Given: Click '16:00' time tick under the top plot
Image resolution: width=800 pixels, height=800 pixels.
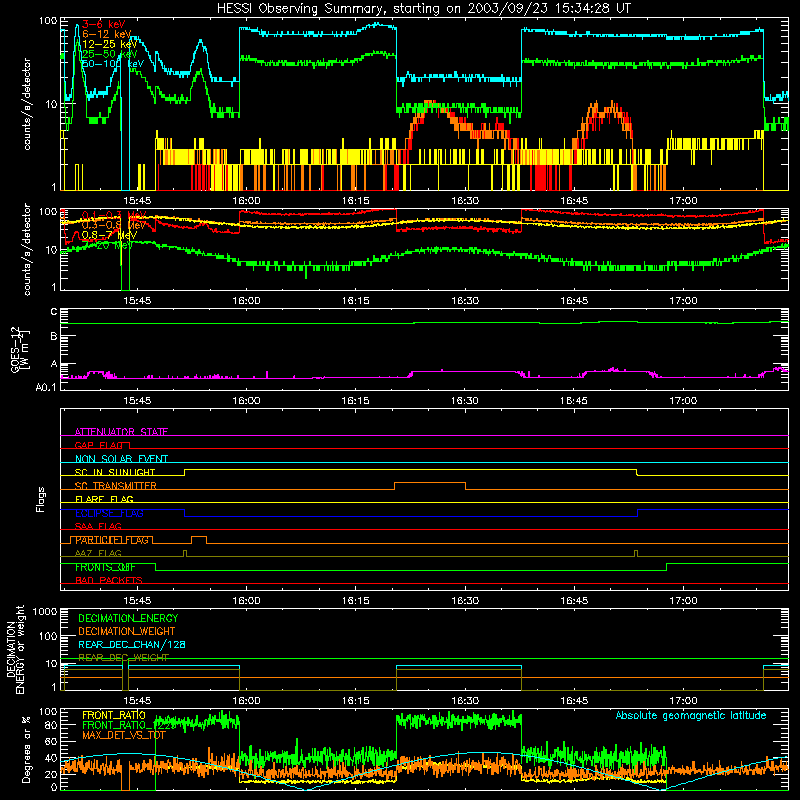Looking at the screenshot, I should tap(246, 201).
